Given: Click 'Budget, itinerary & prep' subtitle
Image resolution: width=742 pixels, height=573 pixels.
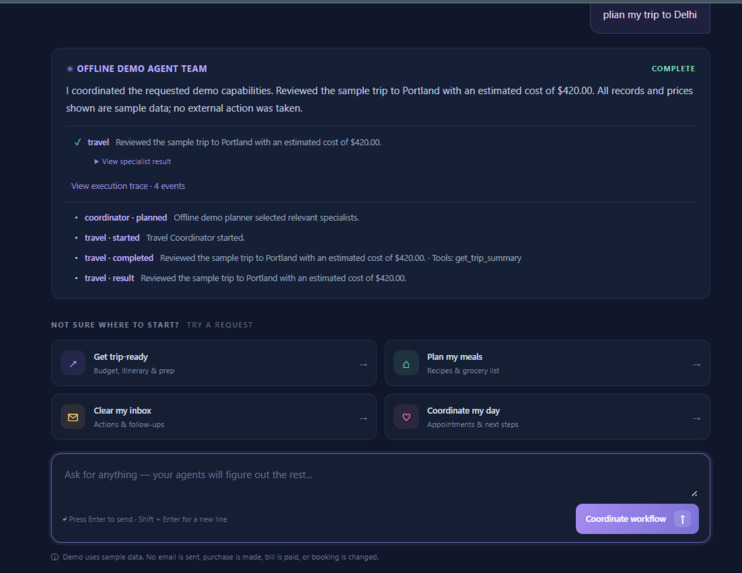Looking at the screenshot, I should tap(134, 370).
